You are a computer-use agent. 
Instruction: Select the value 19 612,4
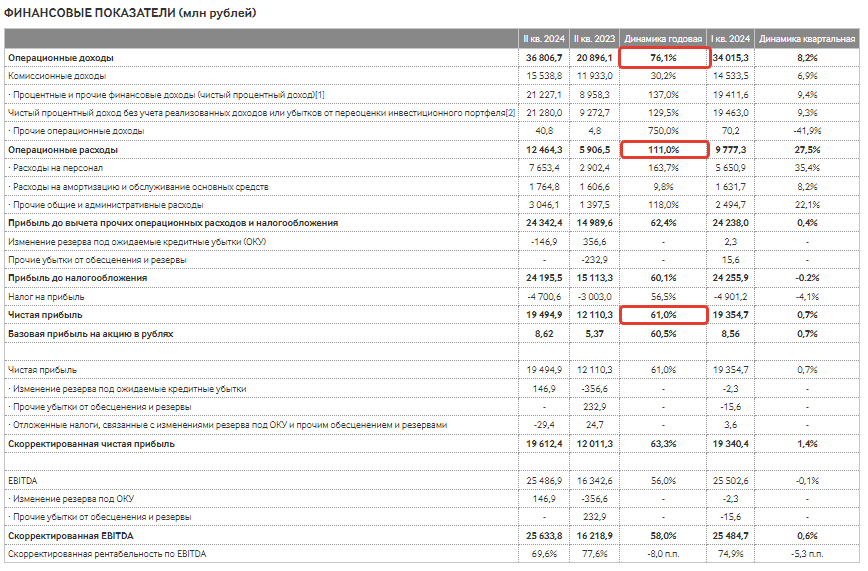click(544, 444)
